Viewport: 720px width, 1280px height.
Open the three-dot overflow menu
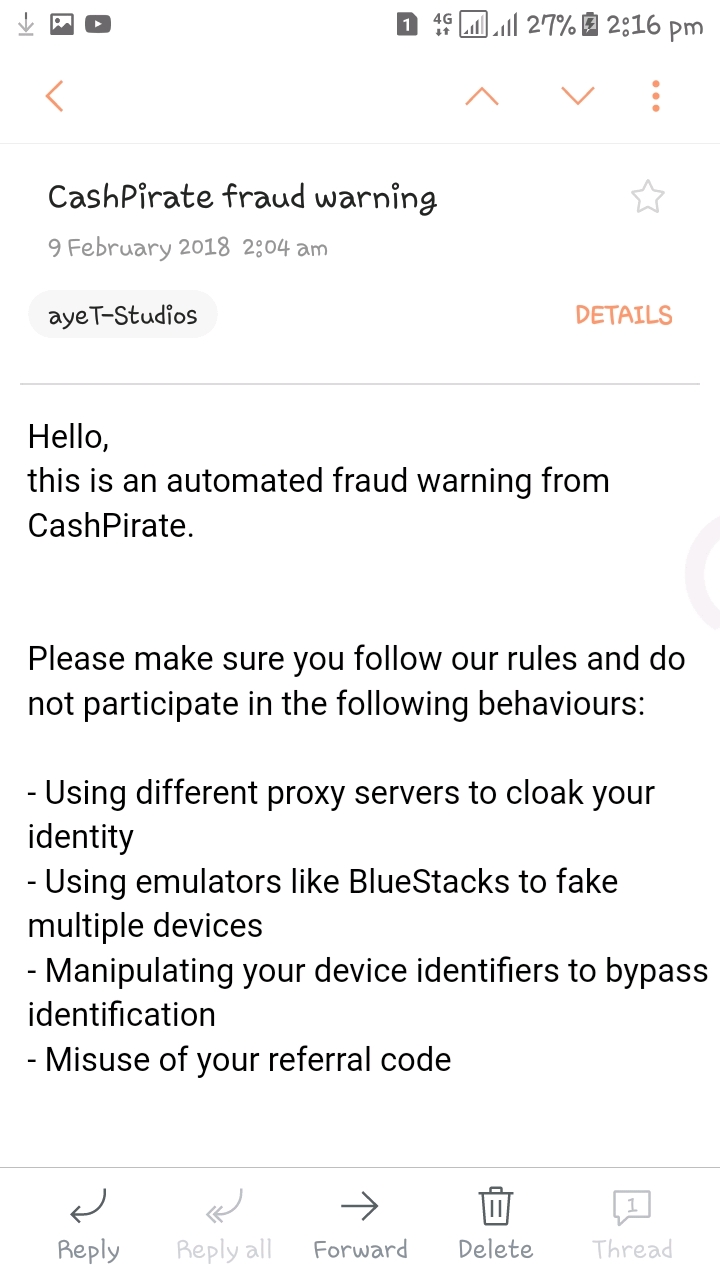pyautogui.click(x=656, y=96)
